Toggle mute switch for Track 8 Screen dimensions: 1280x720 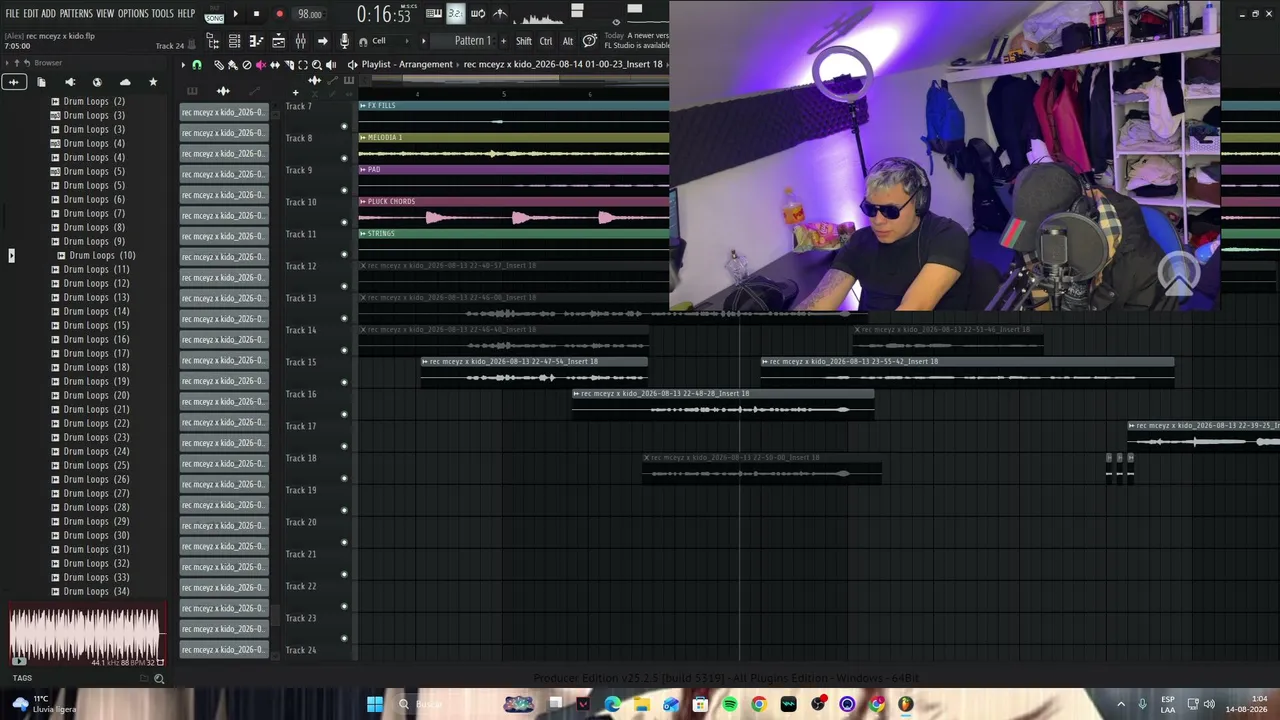(345, 158)
